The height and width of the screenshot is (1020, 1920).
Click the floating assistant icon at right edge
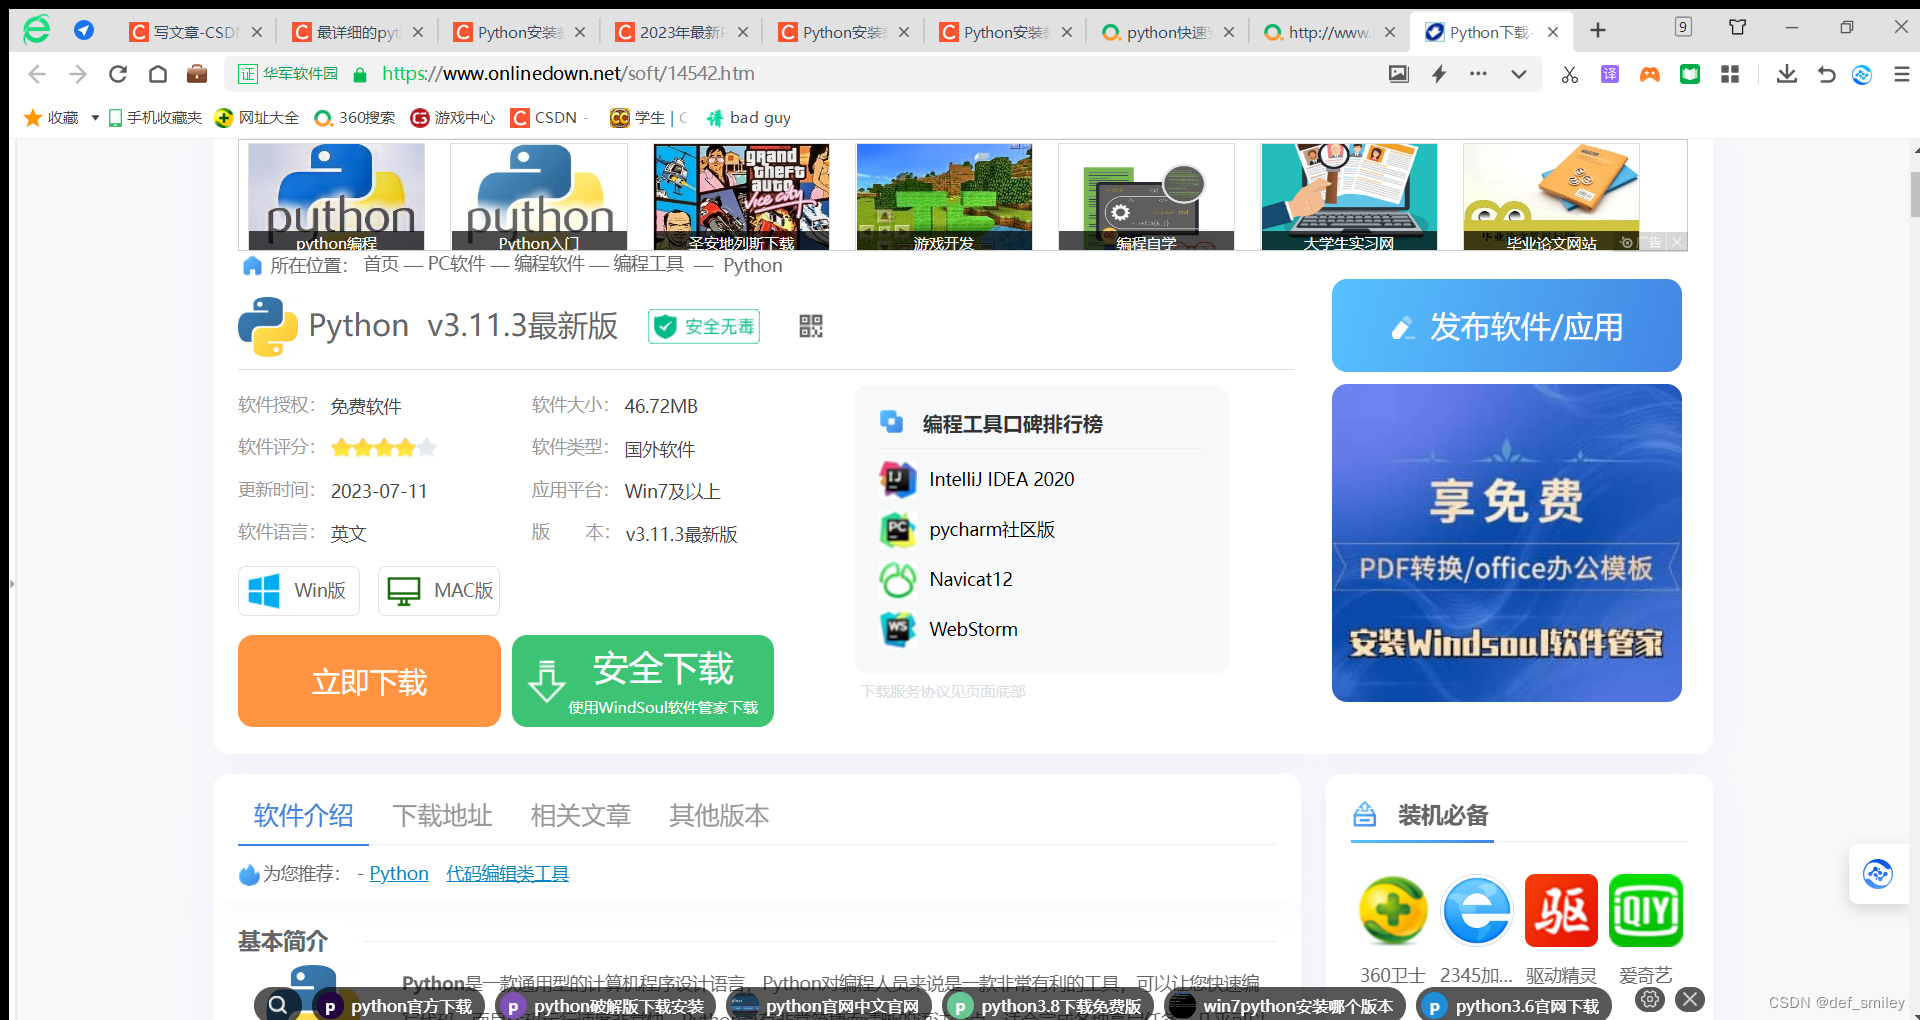[1878, 874]
